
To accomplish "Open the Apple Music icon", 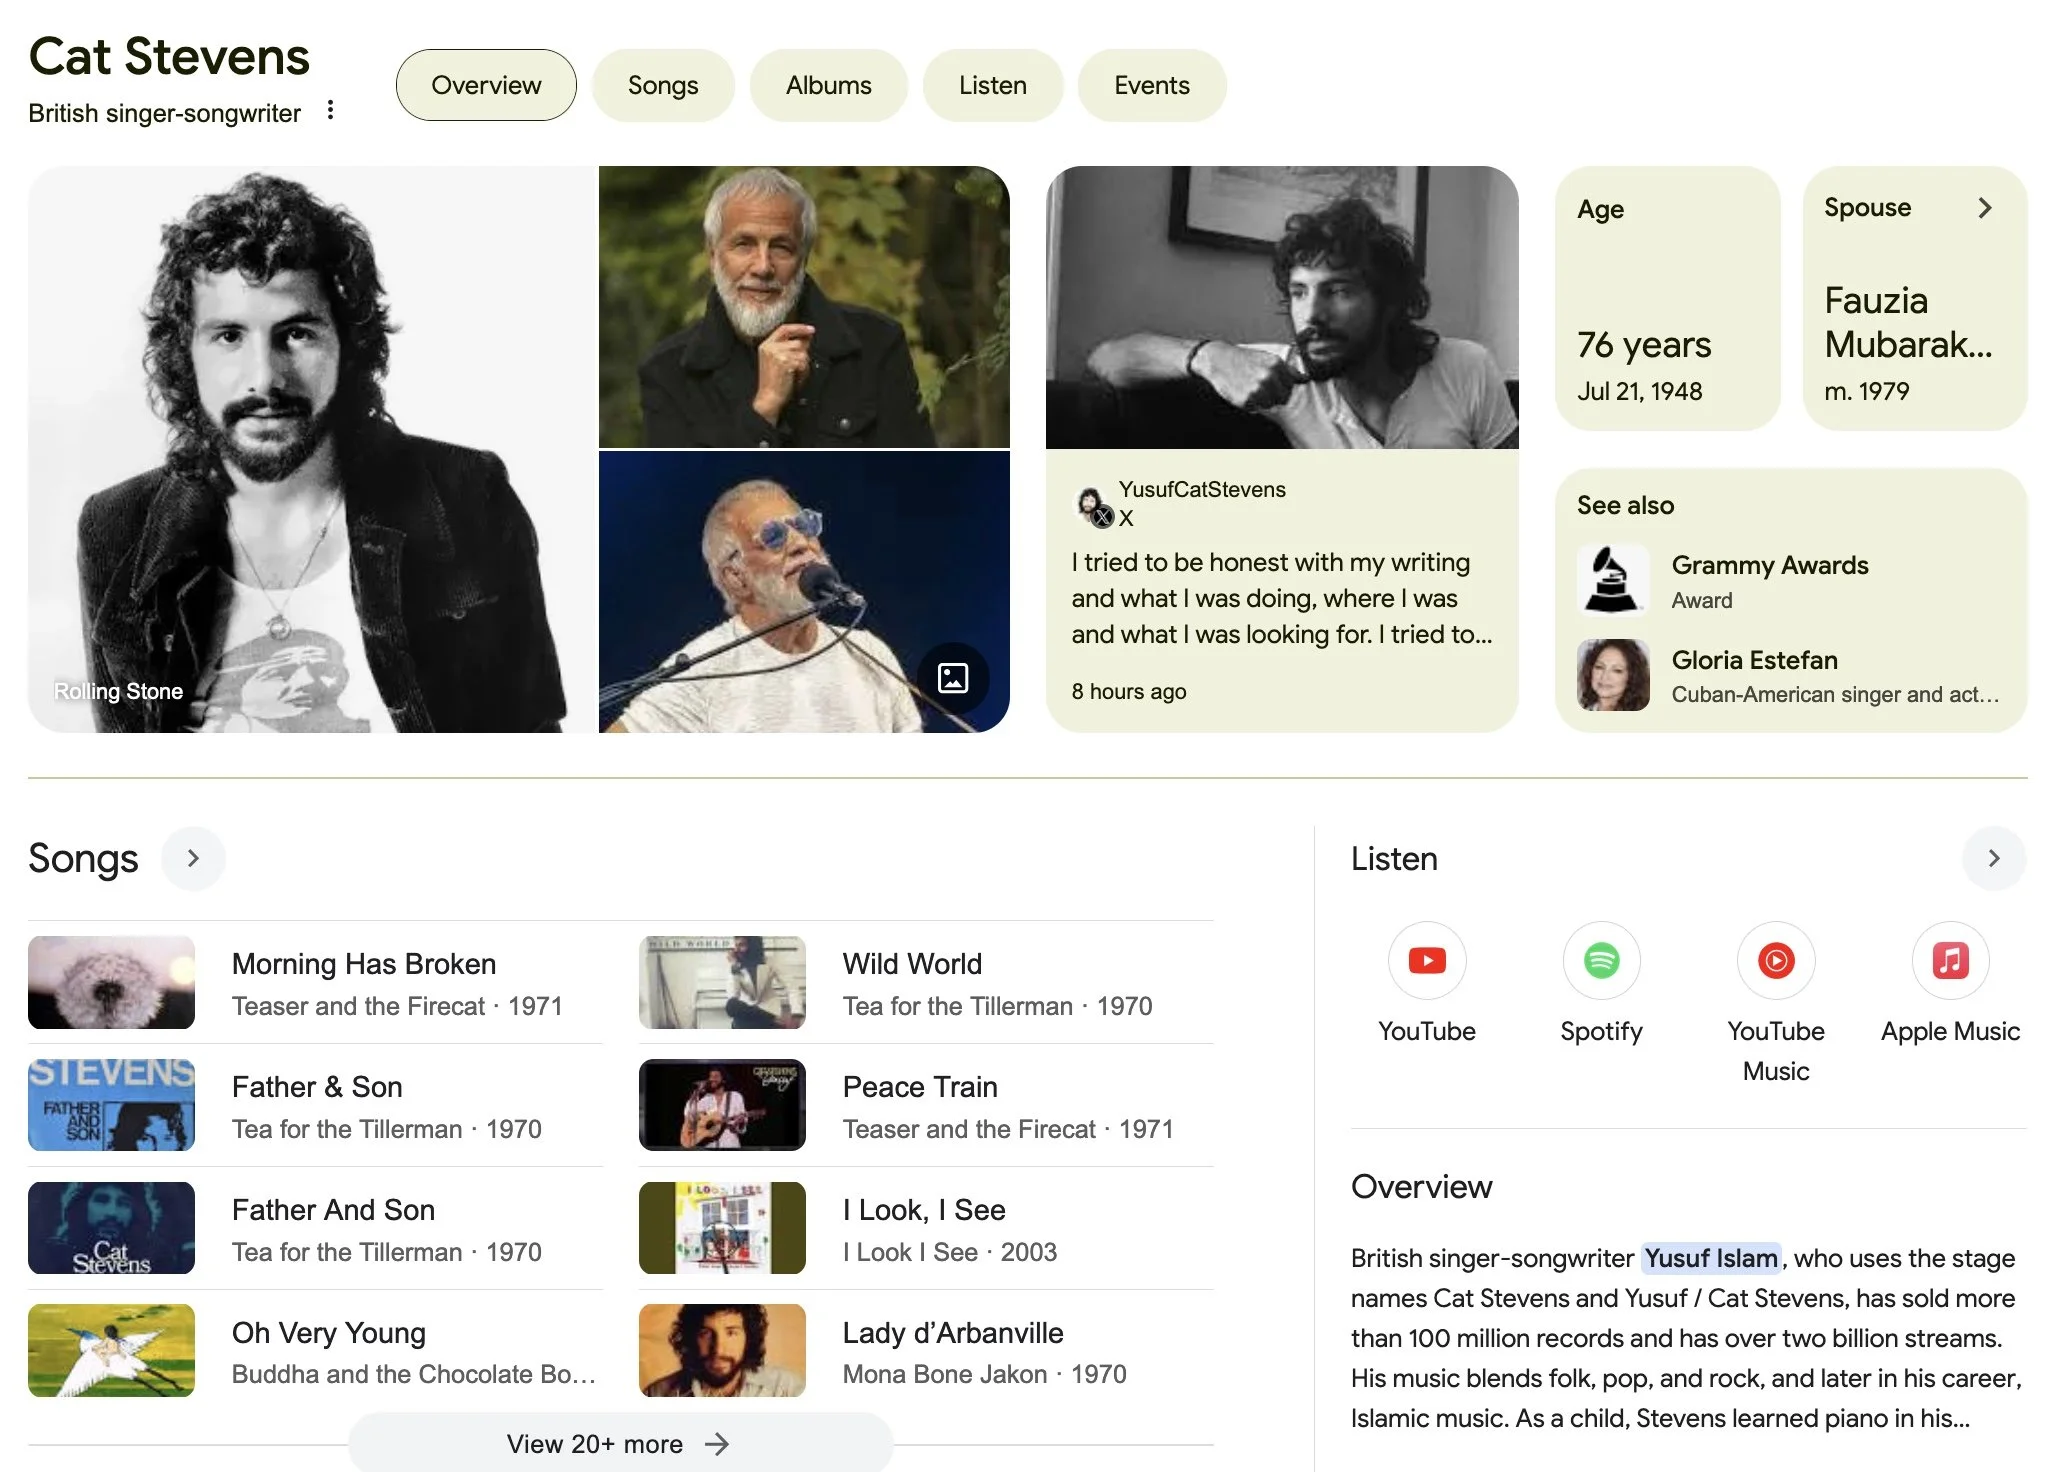I will pyautogui.click(x=1950, y=961).
